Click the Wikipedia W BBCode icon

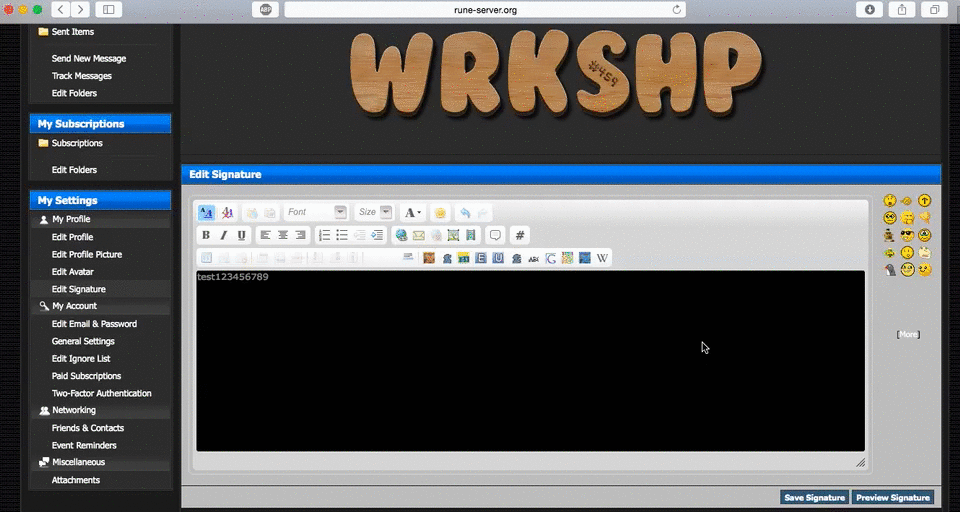(602, 258)
